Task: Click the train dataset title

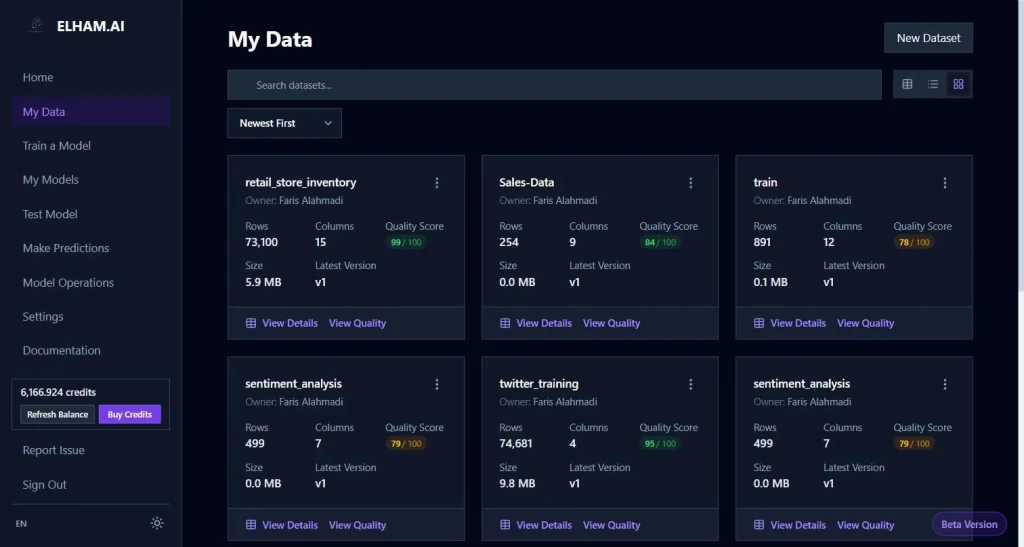Action: click(x=765, y=183)
